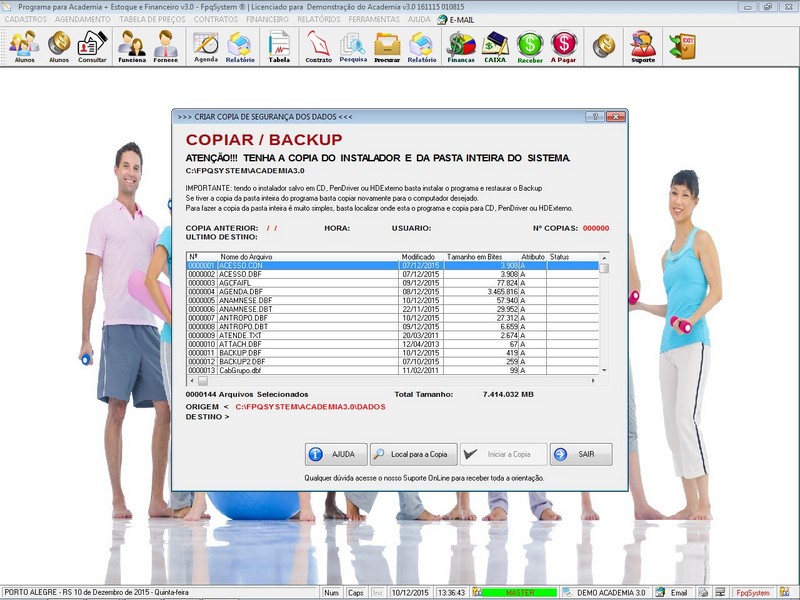Image resolution: width=800 pixels, height=600 pixels.
Task: Select the BACKUP.DBF file row
Action: 392,353
